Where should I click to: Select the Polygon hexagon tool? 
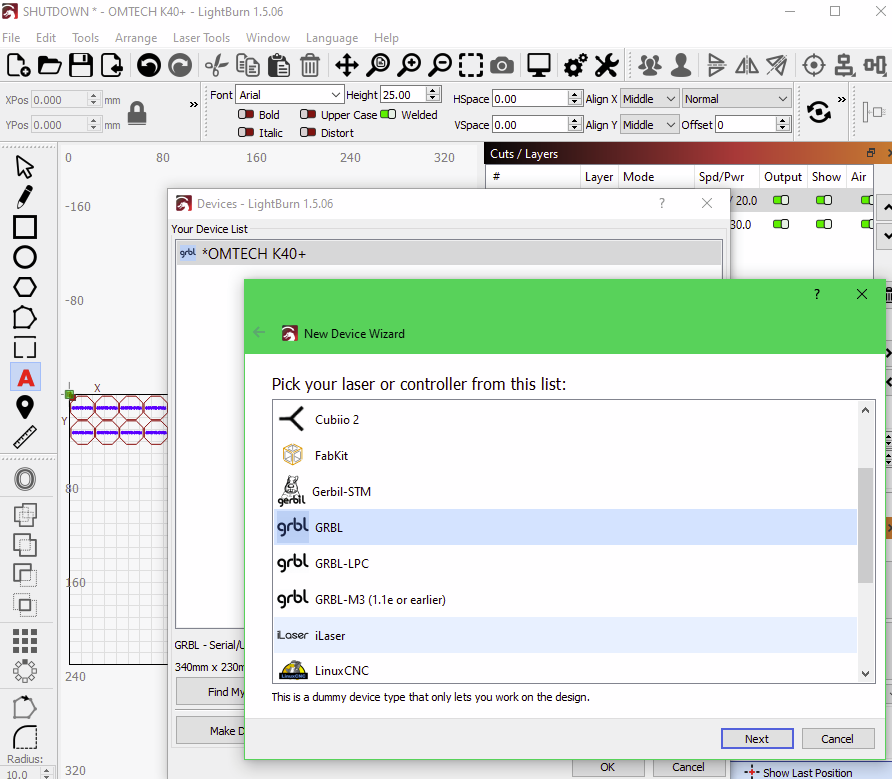click(x=25, y=287)
